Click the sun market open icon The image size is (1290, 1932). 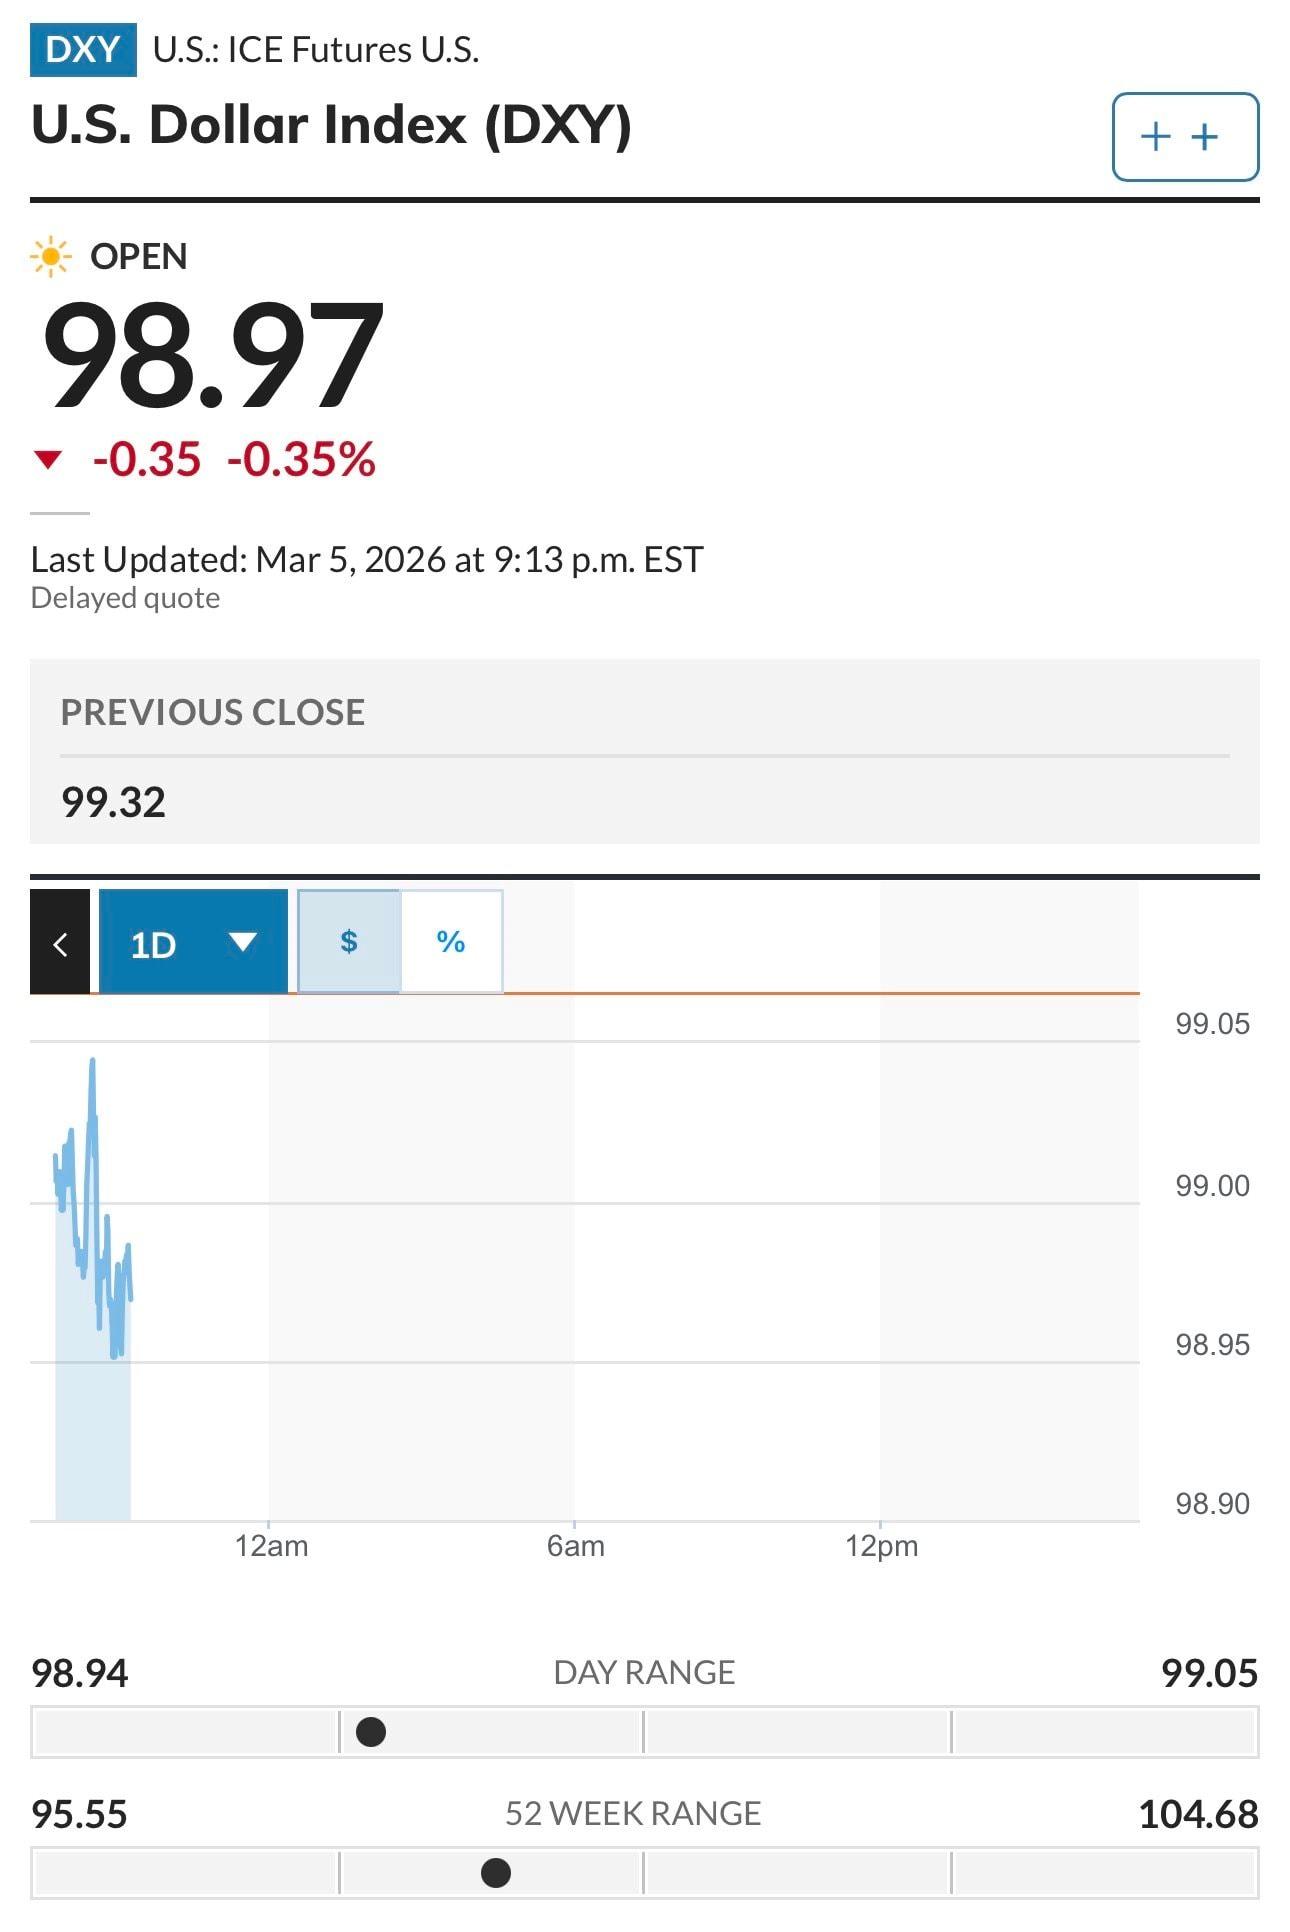pyautogui.click(x=50, y=257)
